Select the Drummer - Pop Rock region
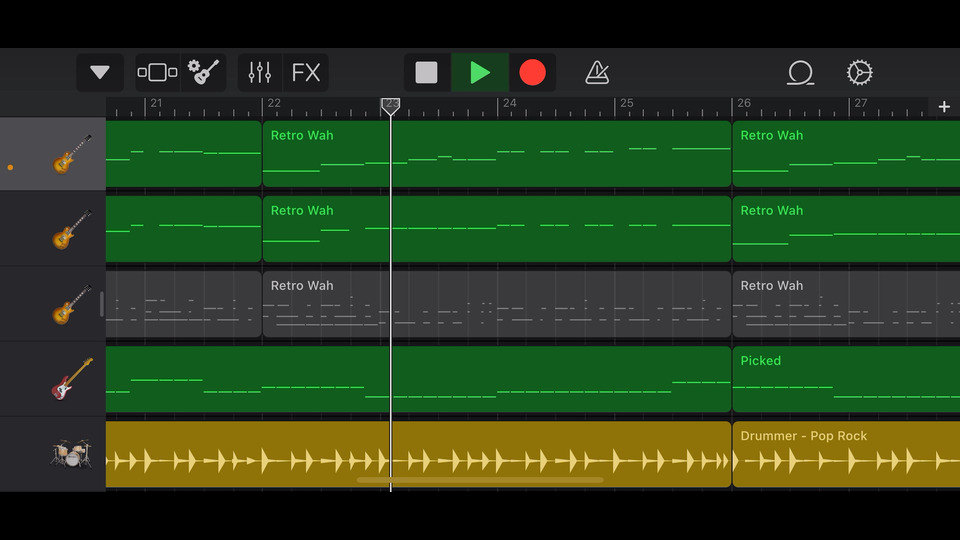Image resolution: width=960 pixels, height=540 pixels. (x=846, y=454)
